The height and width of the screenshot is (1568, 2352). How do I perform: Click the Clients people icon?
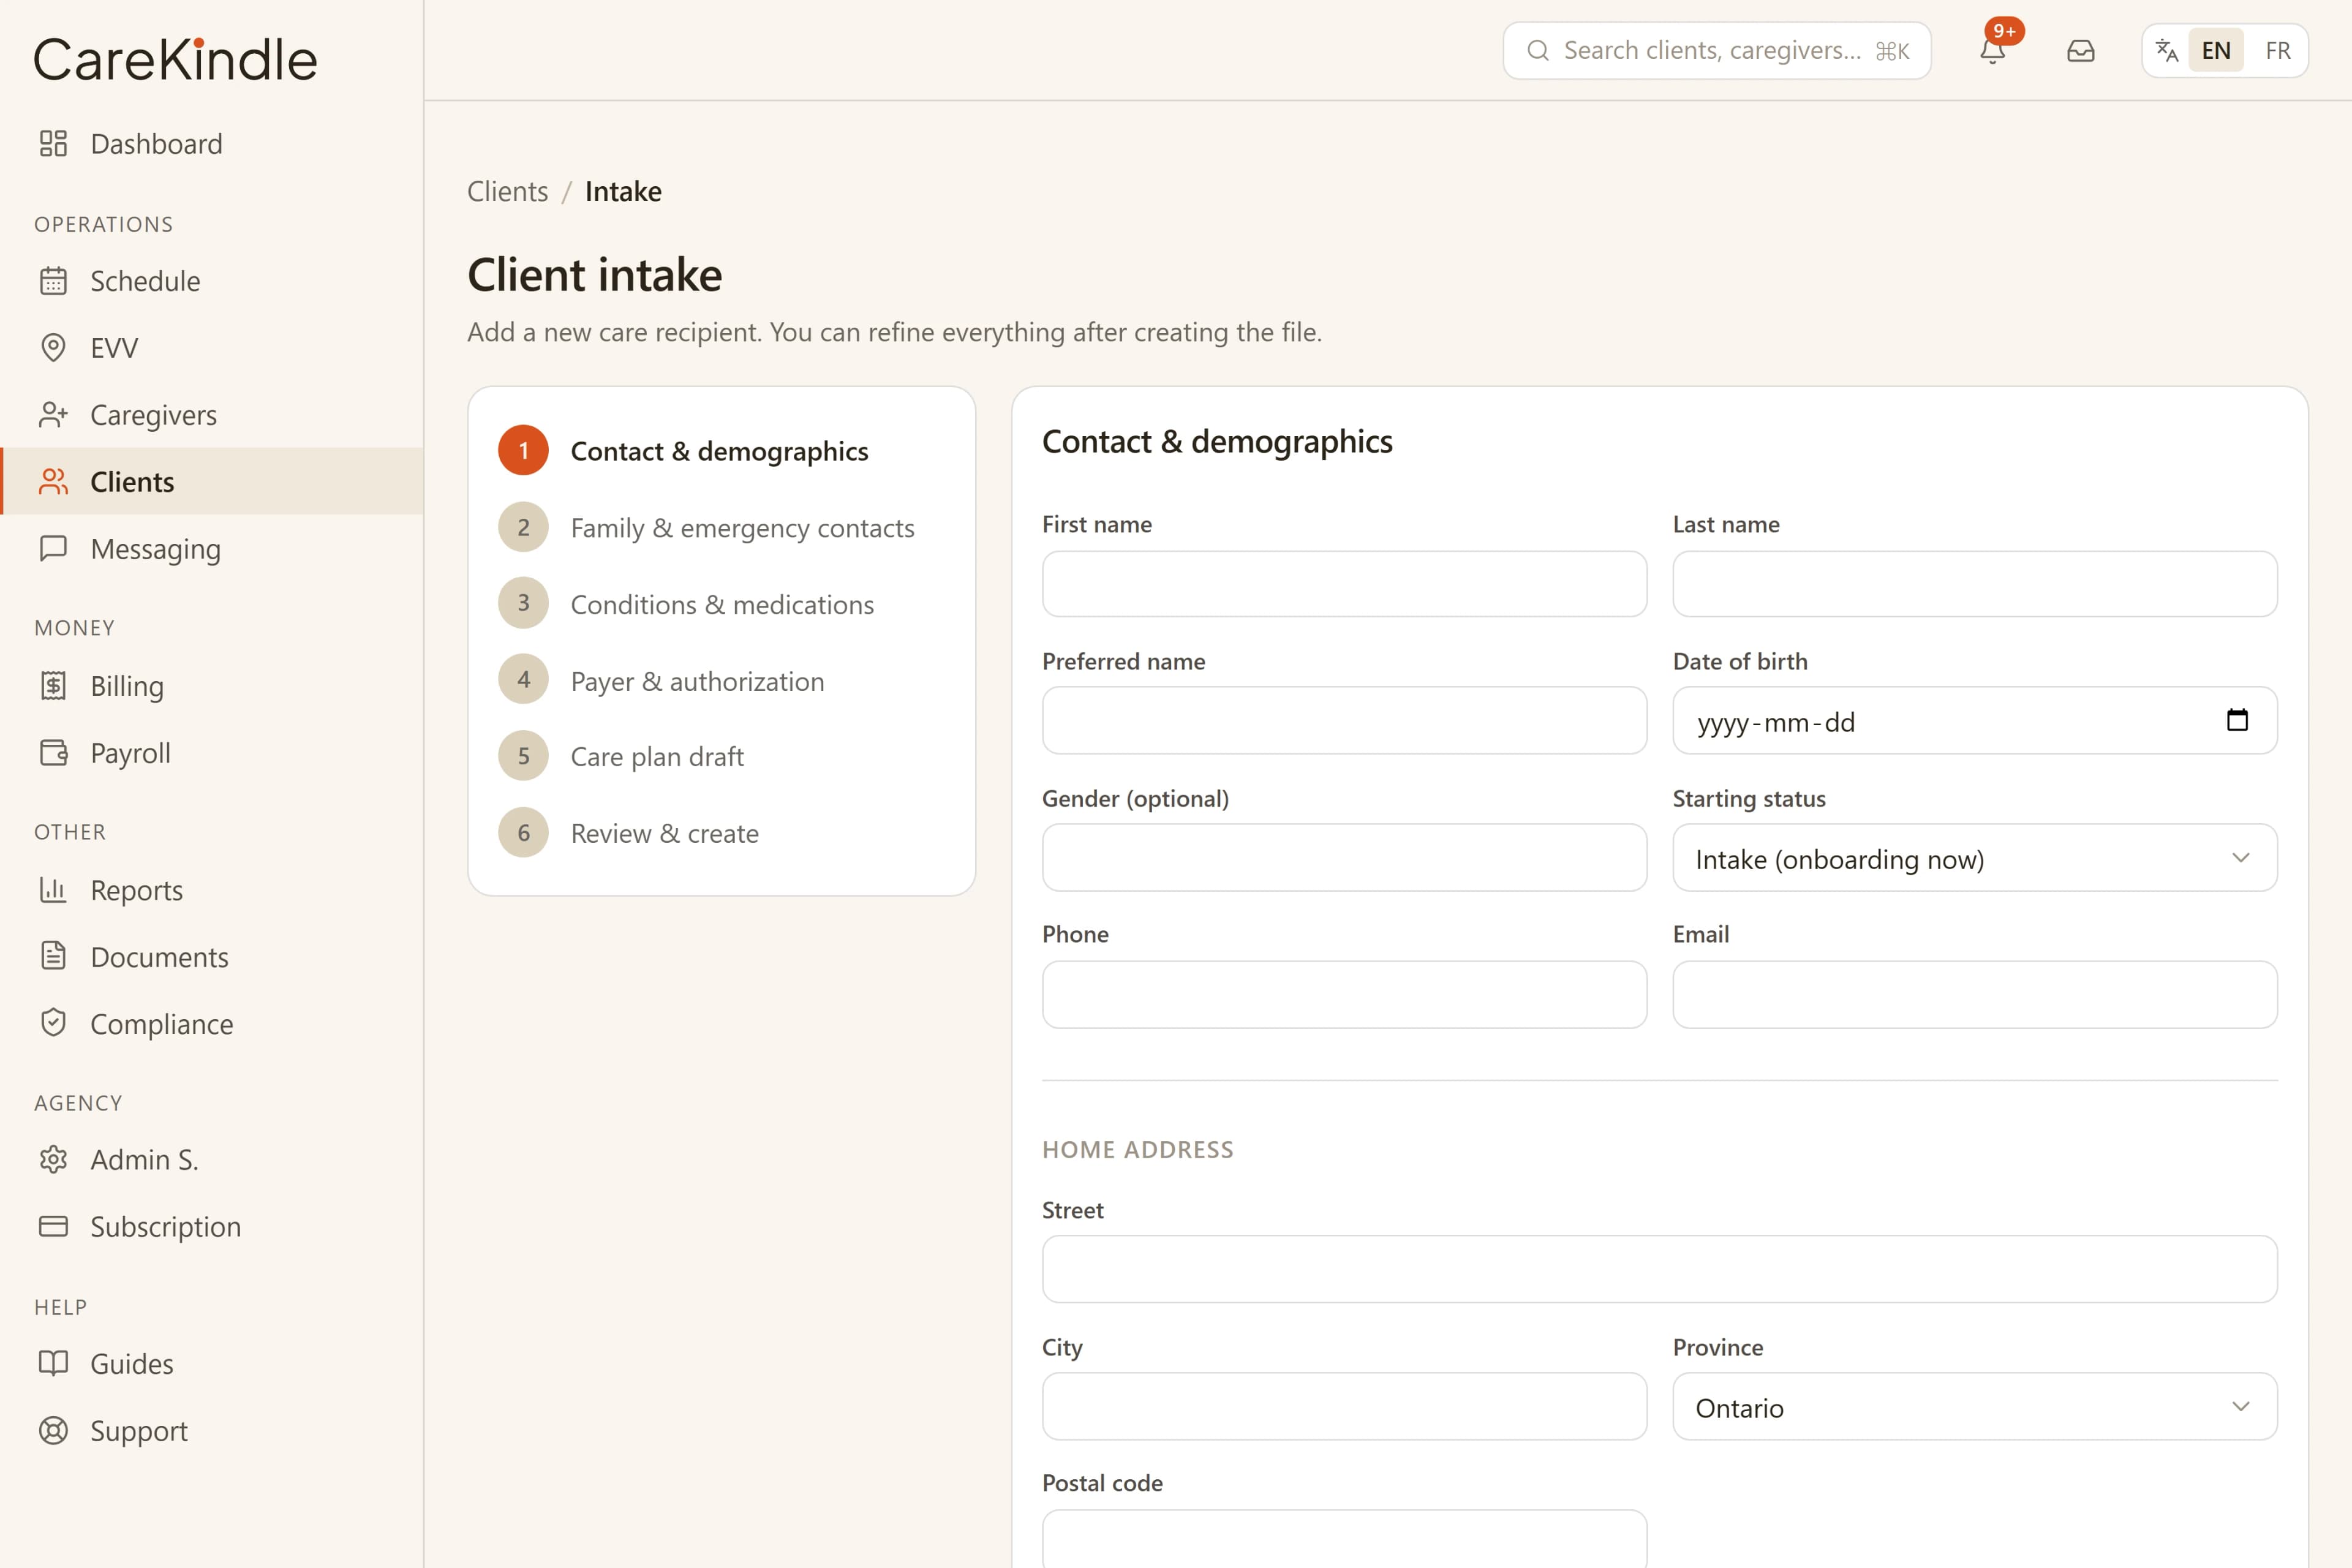[53, 482]
